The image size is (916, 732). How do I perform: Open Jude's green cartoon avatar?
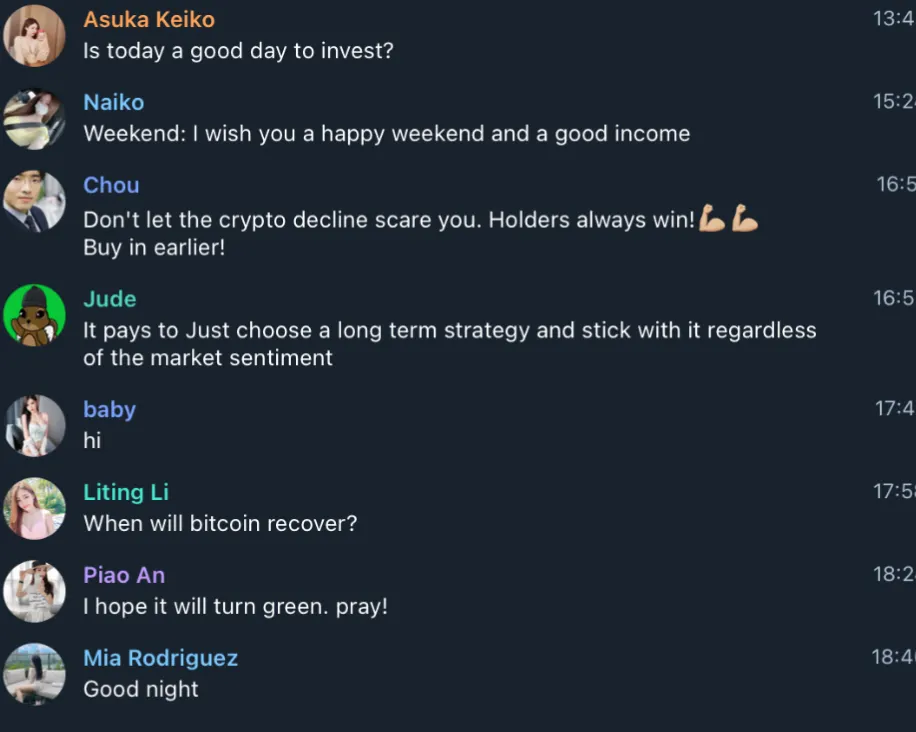(34, 315)
